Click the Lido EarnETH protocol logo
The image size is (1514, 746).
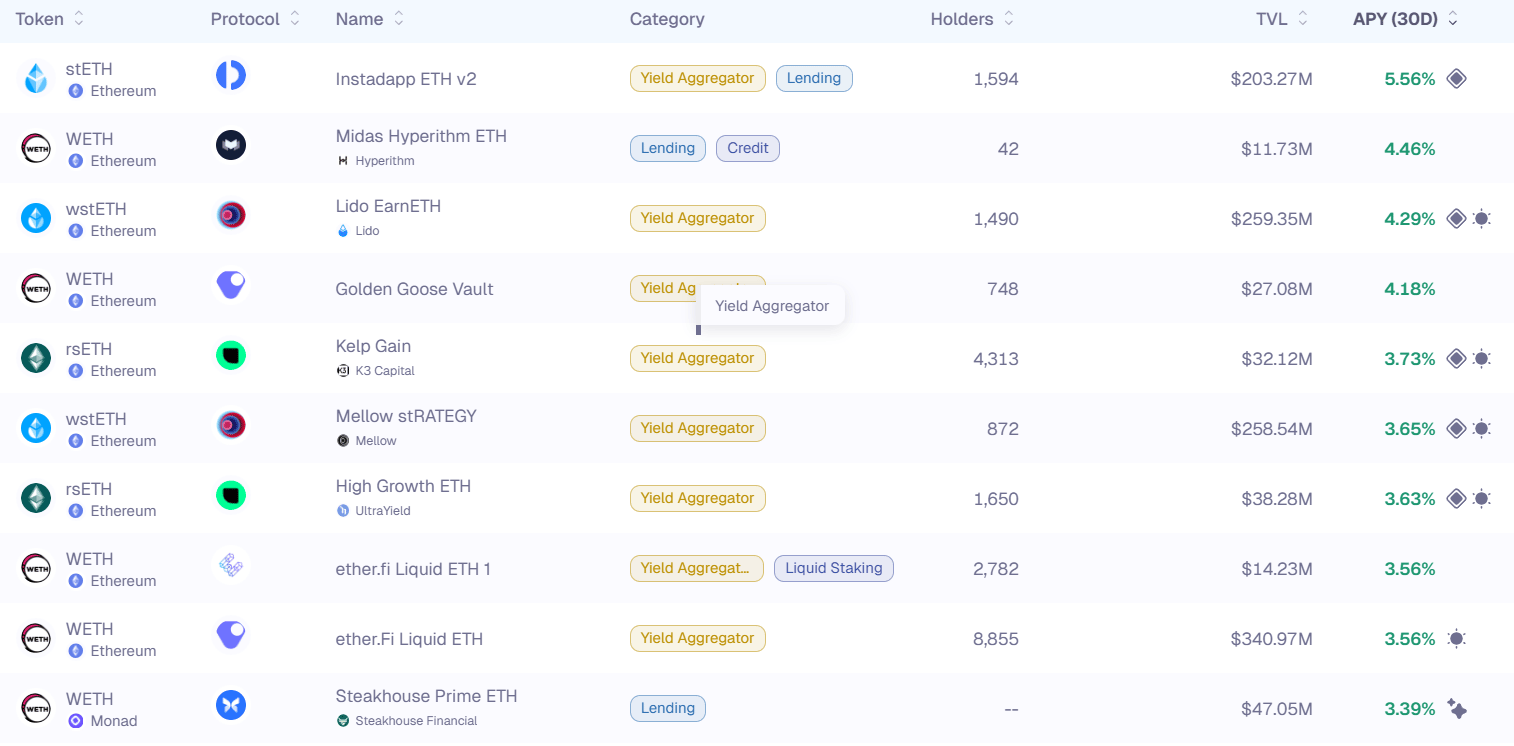click(231, 215)
